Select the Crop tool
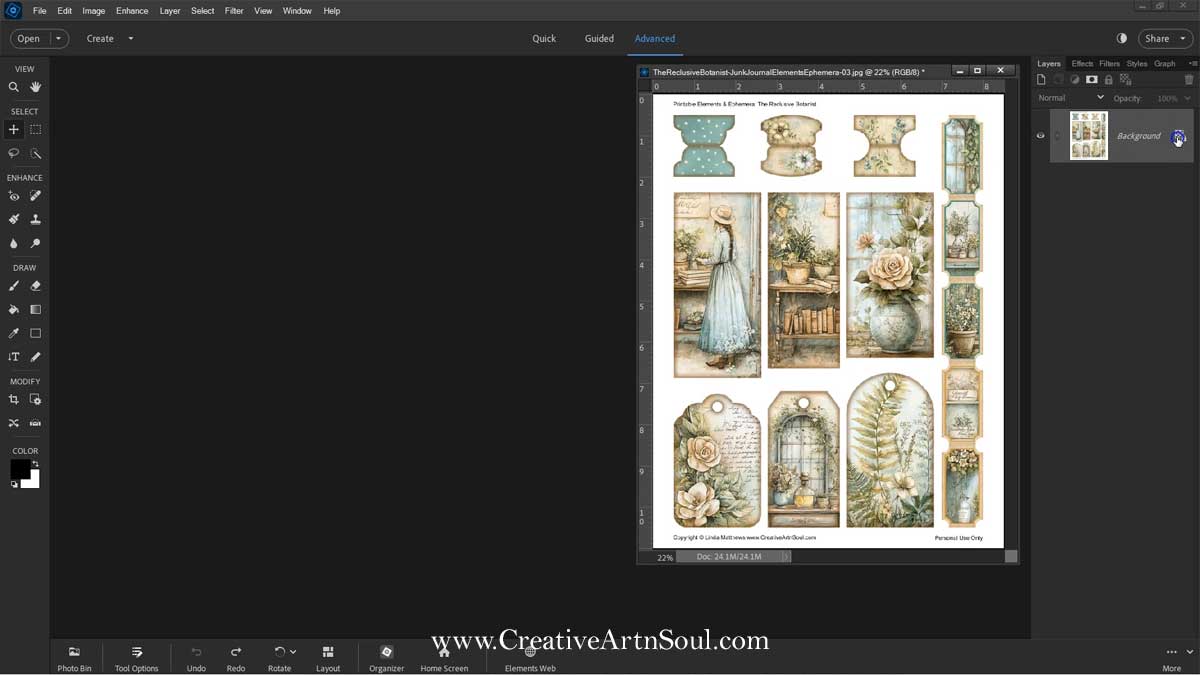 point(14,399)
